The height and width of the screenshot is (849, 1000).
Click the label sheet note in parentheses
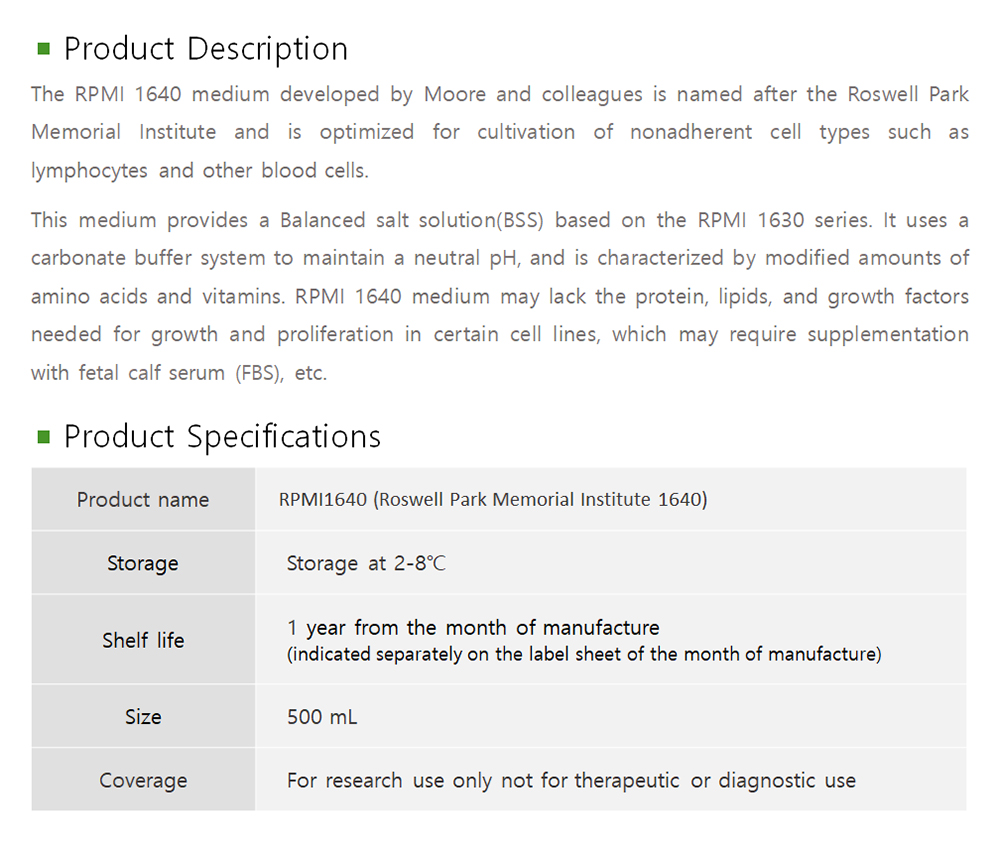tap(584, 655)
